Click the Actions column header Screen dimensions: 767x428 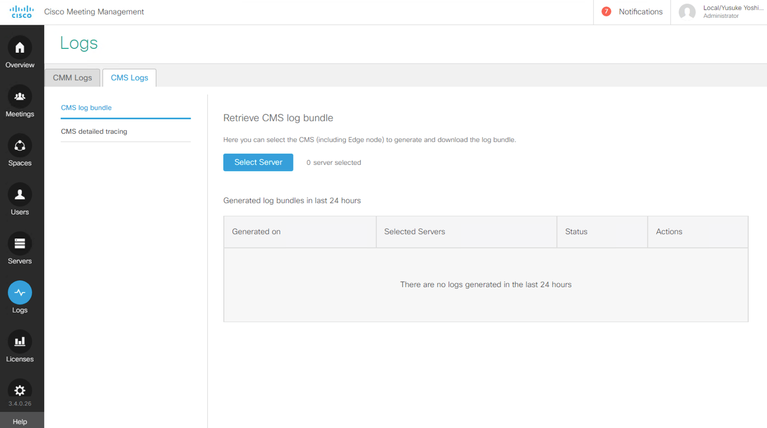pos(698,232)
